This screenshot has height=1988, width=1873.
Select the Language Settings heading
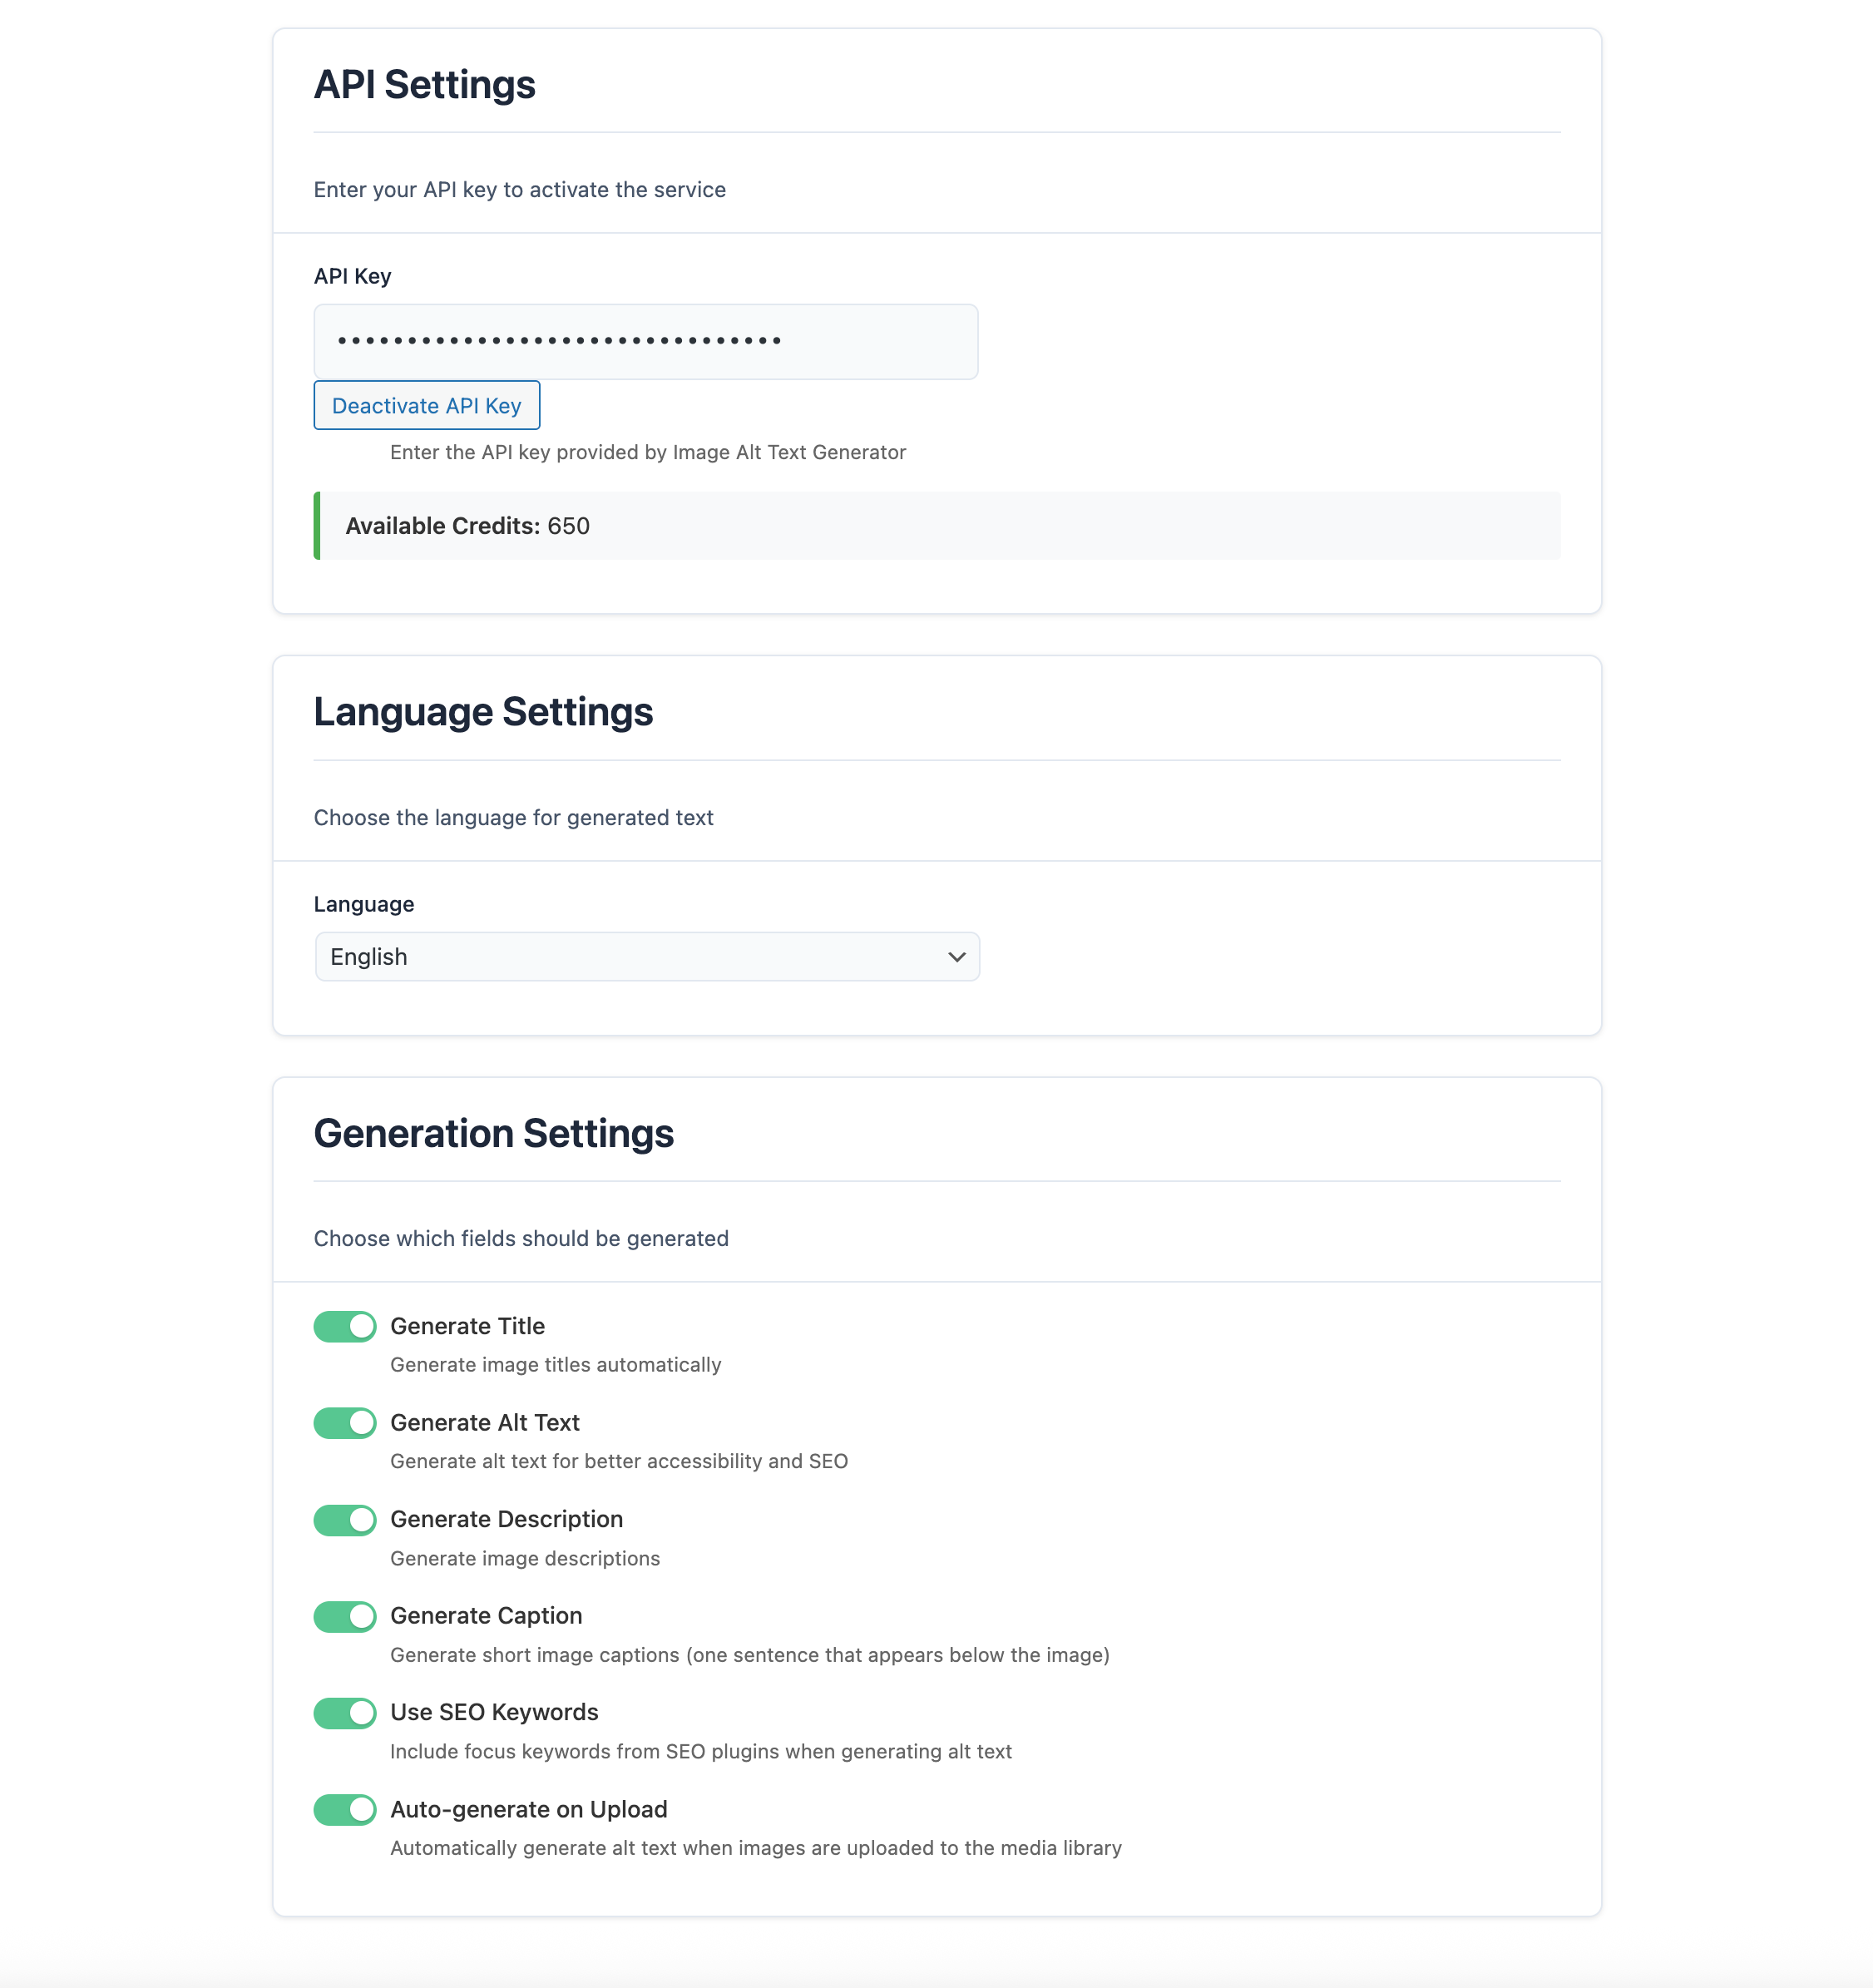coord(483,712)
